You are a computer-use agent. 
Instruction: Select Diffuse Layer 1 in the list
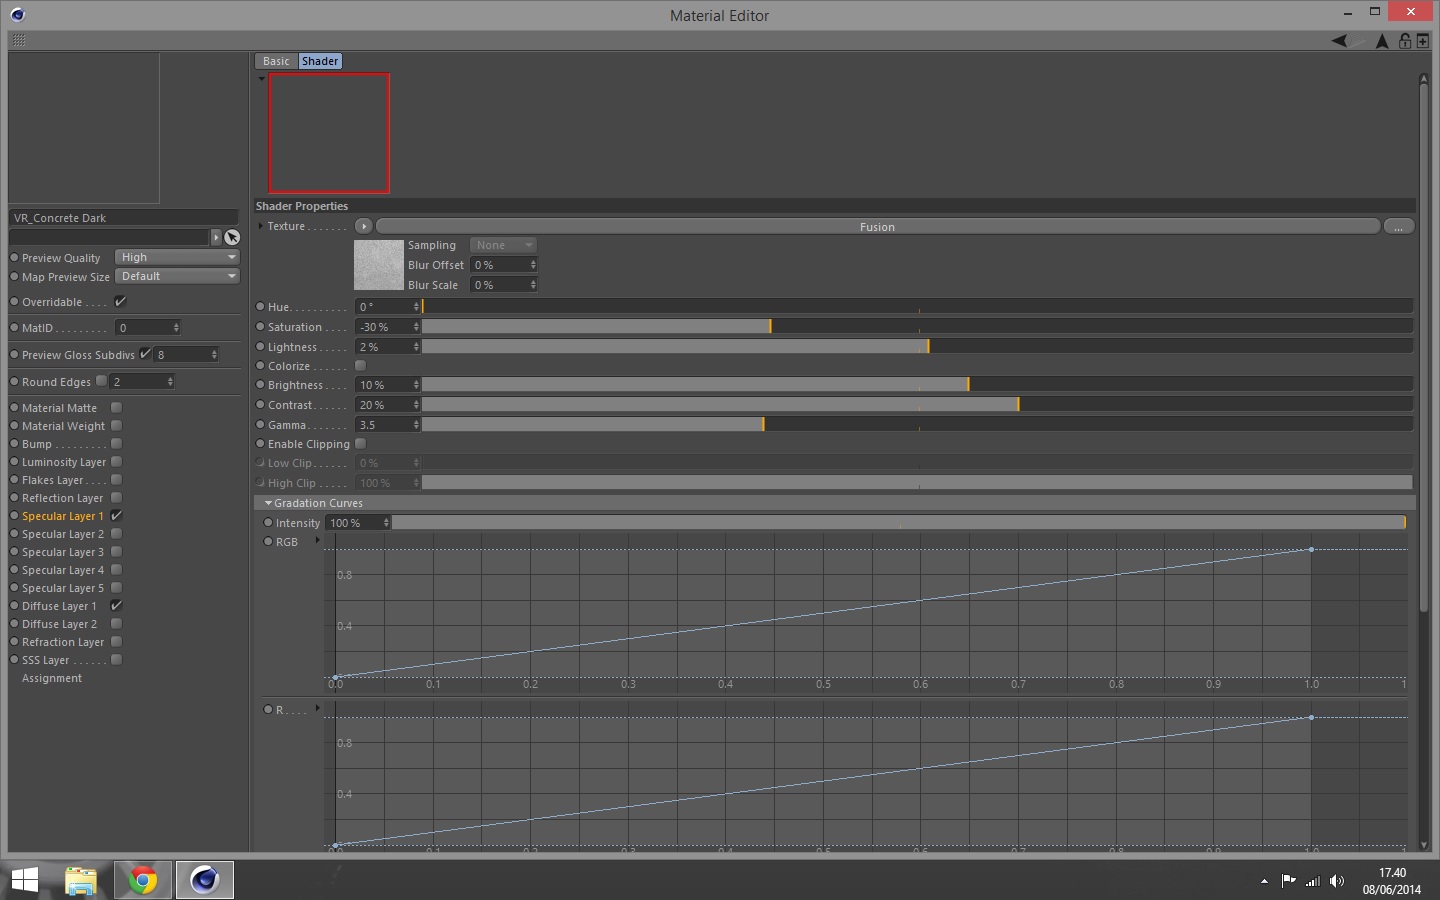click(59, 606)
